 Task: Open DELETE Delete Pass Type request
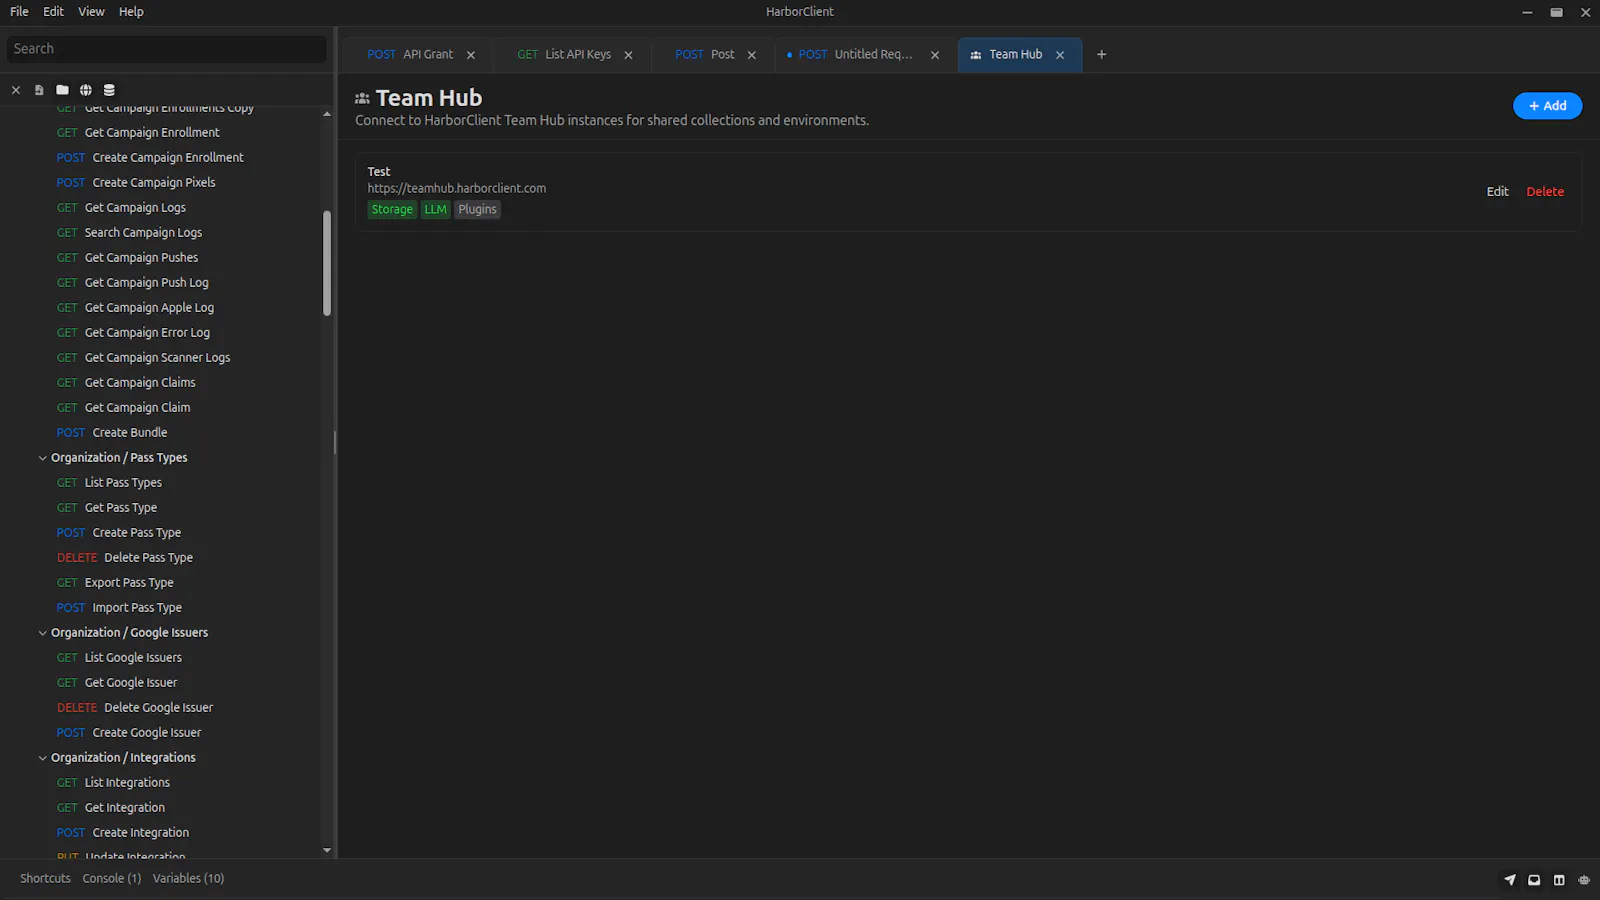click(125, 558)
